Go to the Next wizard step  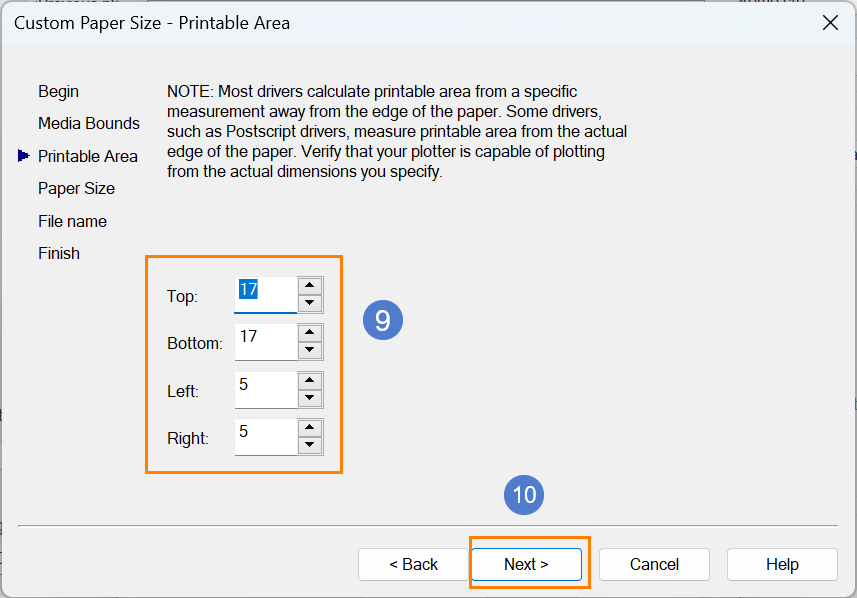(x=526, y=564)
